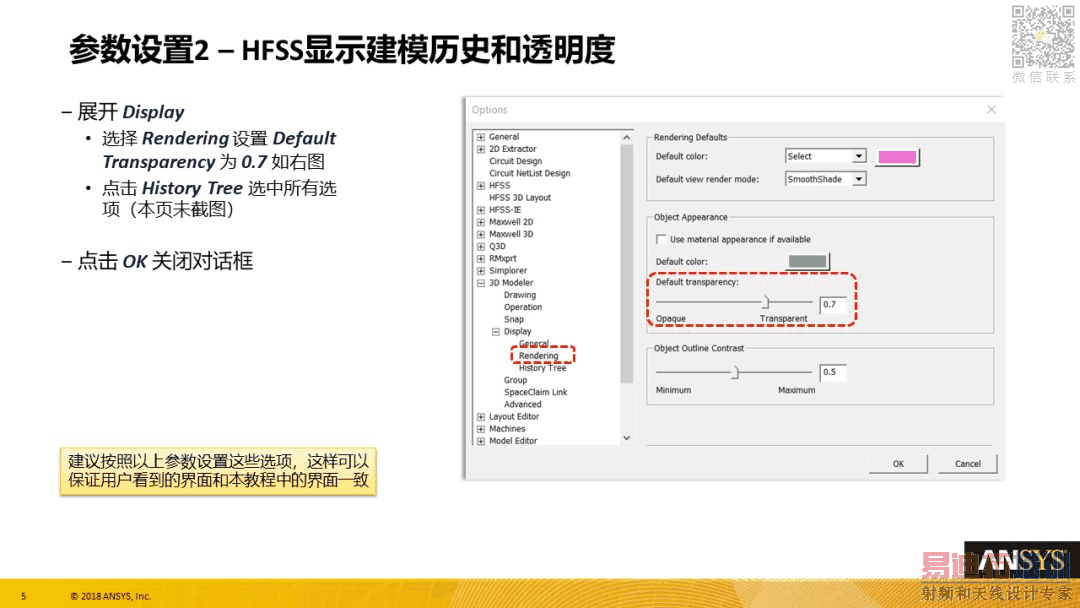Click tree scrollbar down arrow

point(626,438)
